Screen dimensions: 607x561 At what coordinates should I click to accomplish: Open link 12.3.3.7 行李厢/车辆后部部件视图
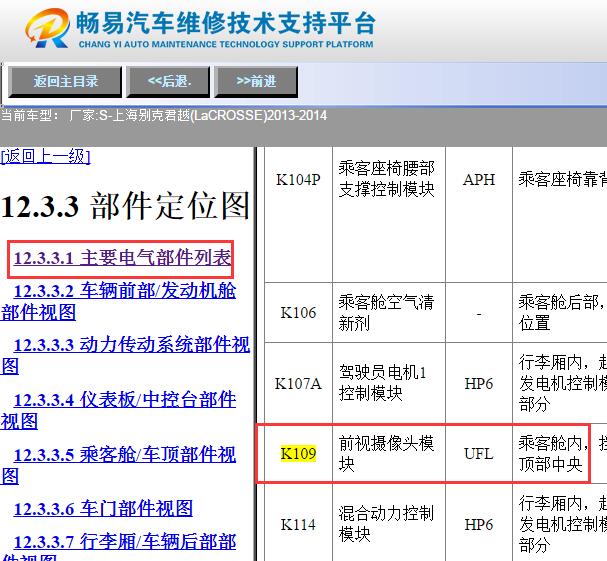[118, 547]
